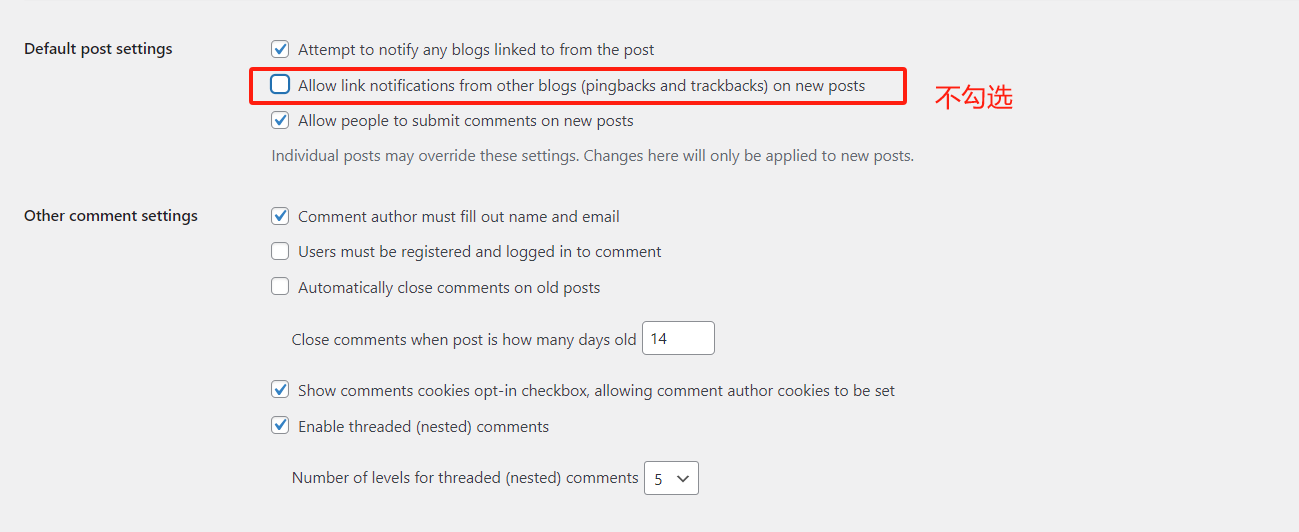
Task: Click 'Automatically close comments on old posts' label text
Action: [449, 288]
